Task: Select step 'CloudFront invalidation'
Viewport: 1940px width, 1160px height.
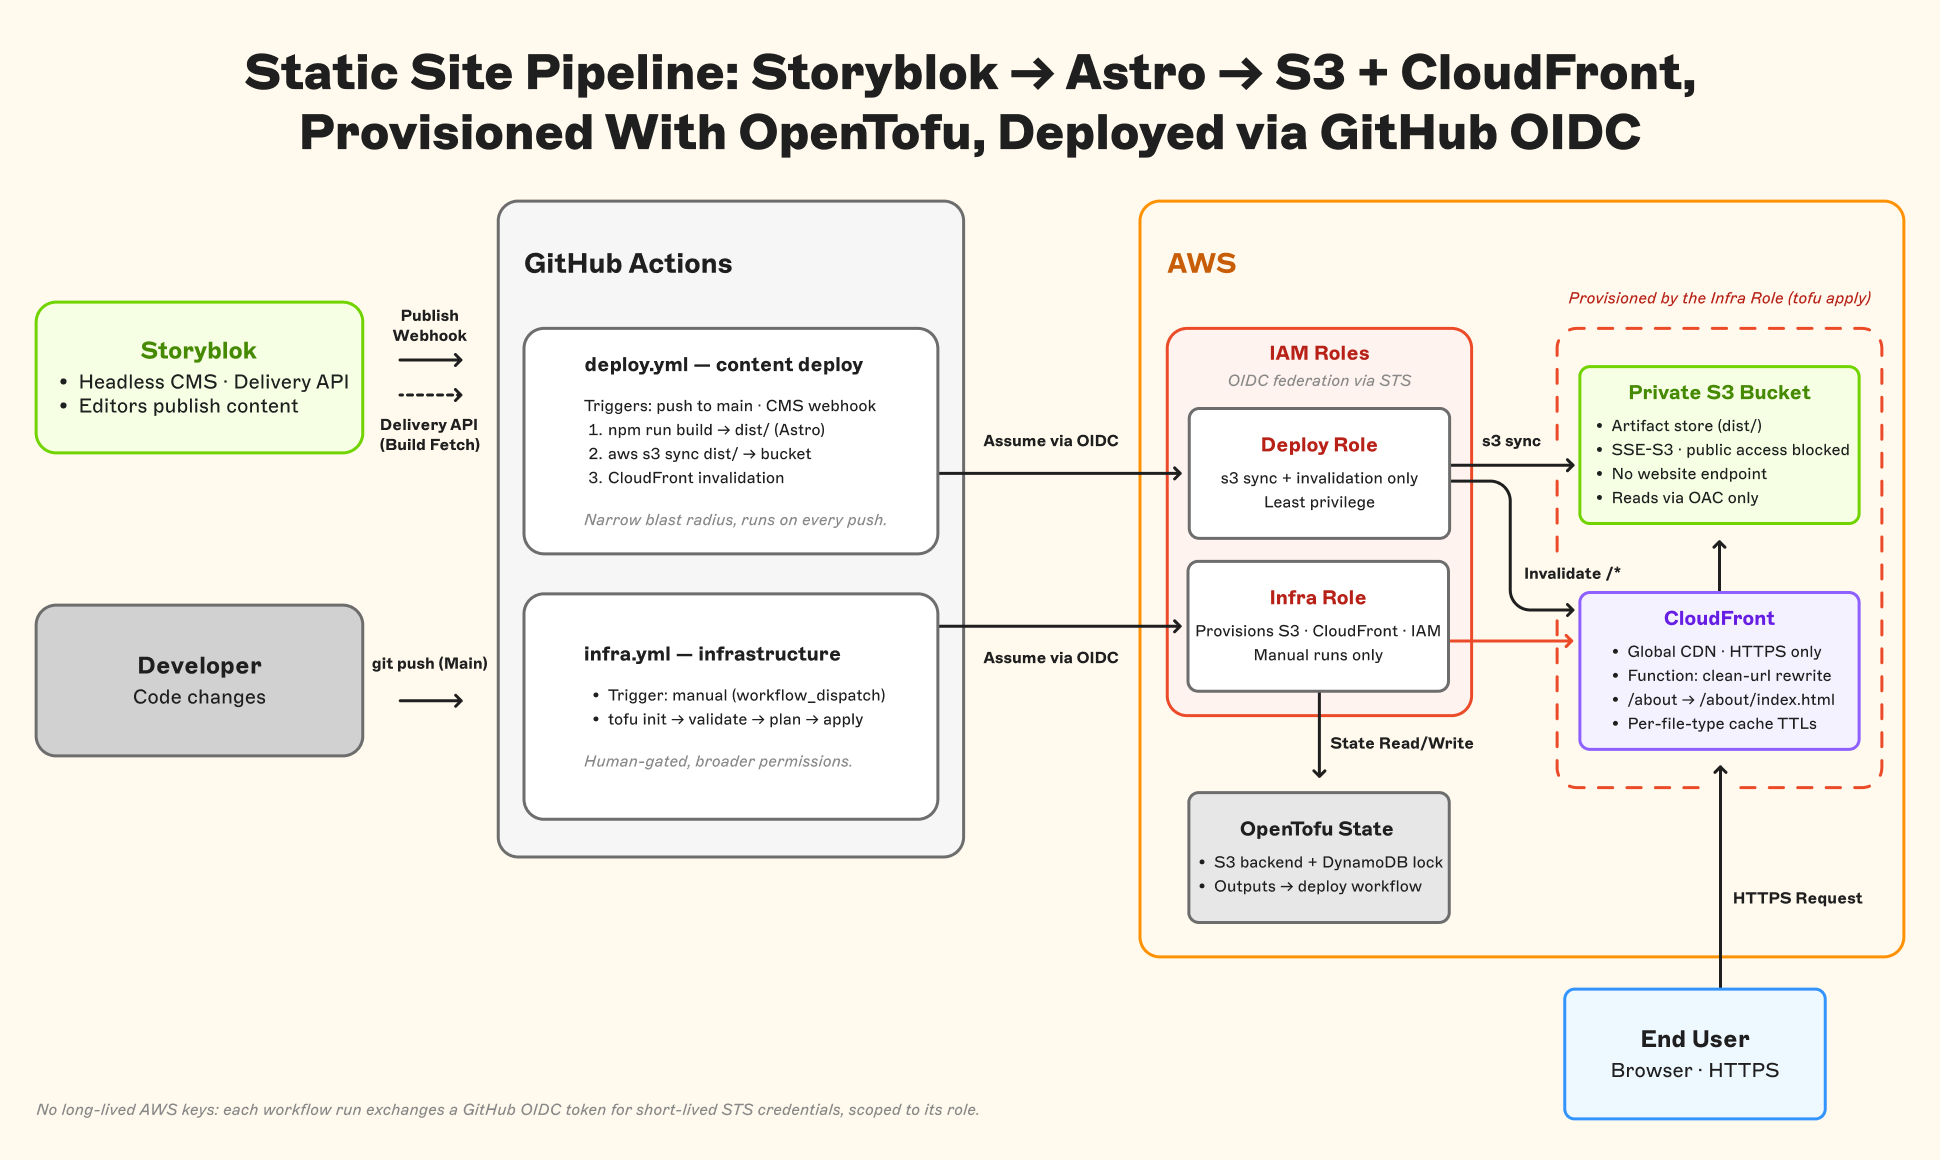Action: [696, 478]
